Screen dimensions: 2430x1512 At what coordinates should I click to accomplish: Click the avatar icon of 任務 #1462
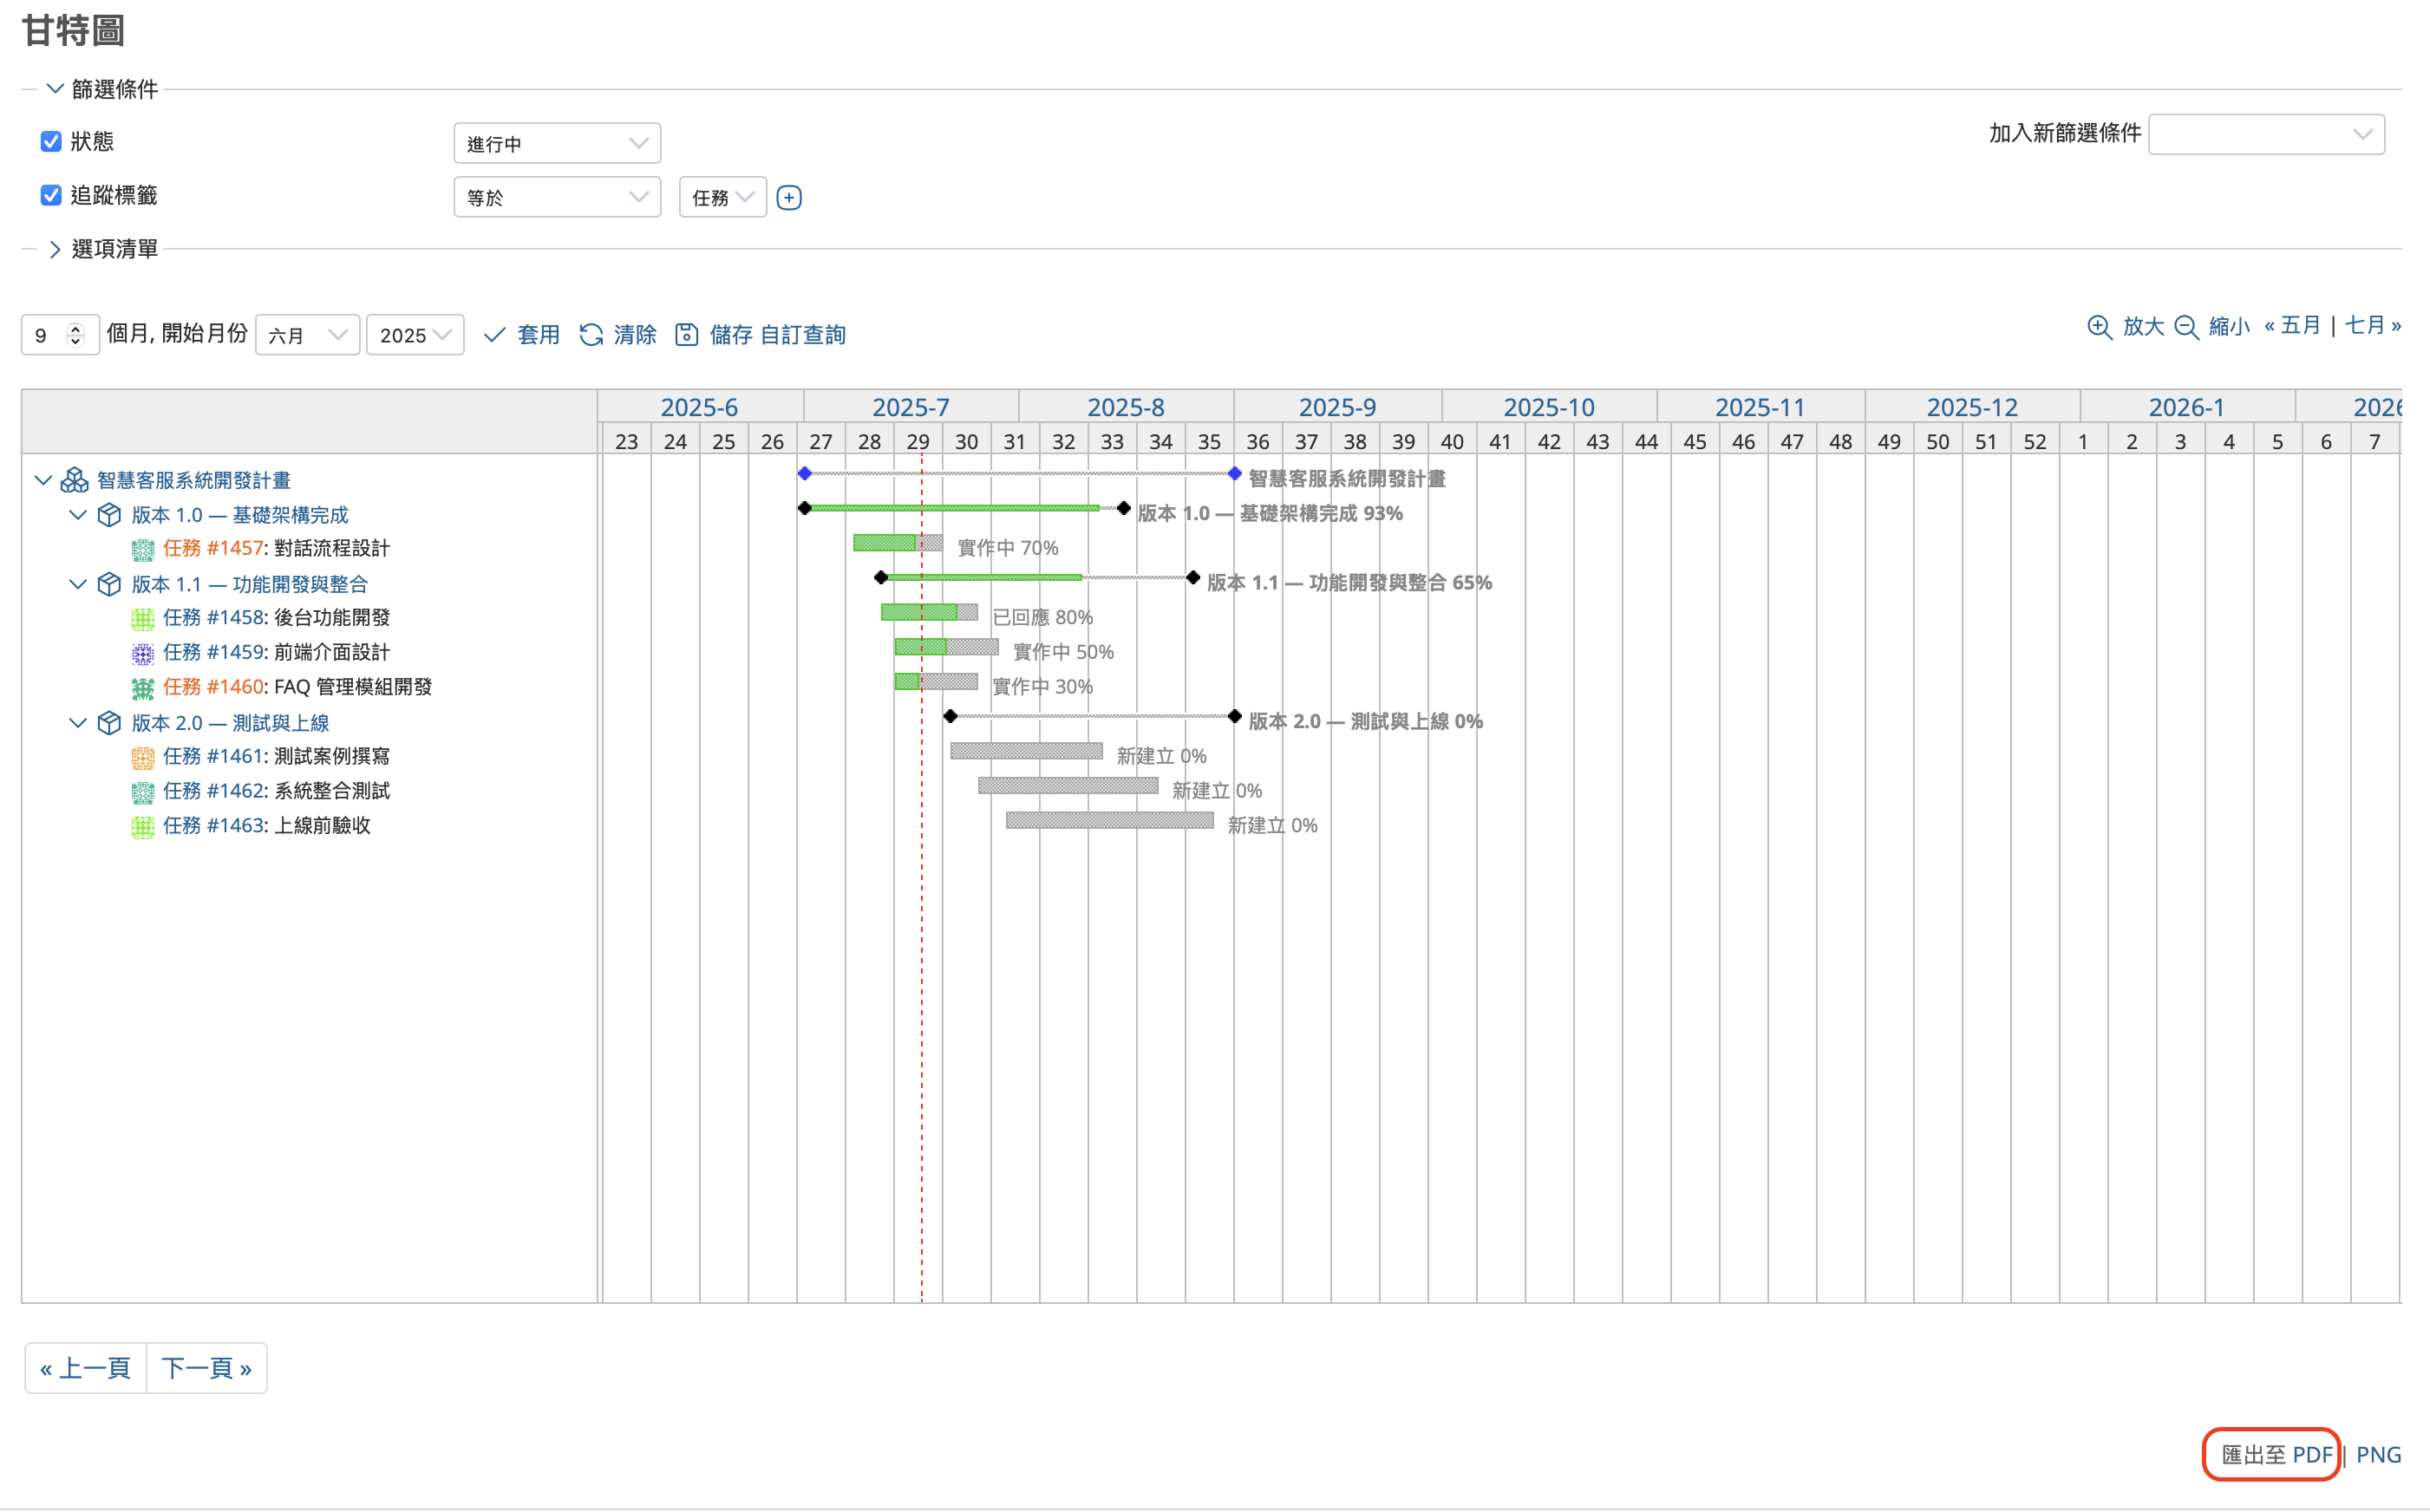(143, 792)
